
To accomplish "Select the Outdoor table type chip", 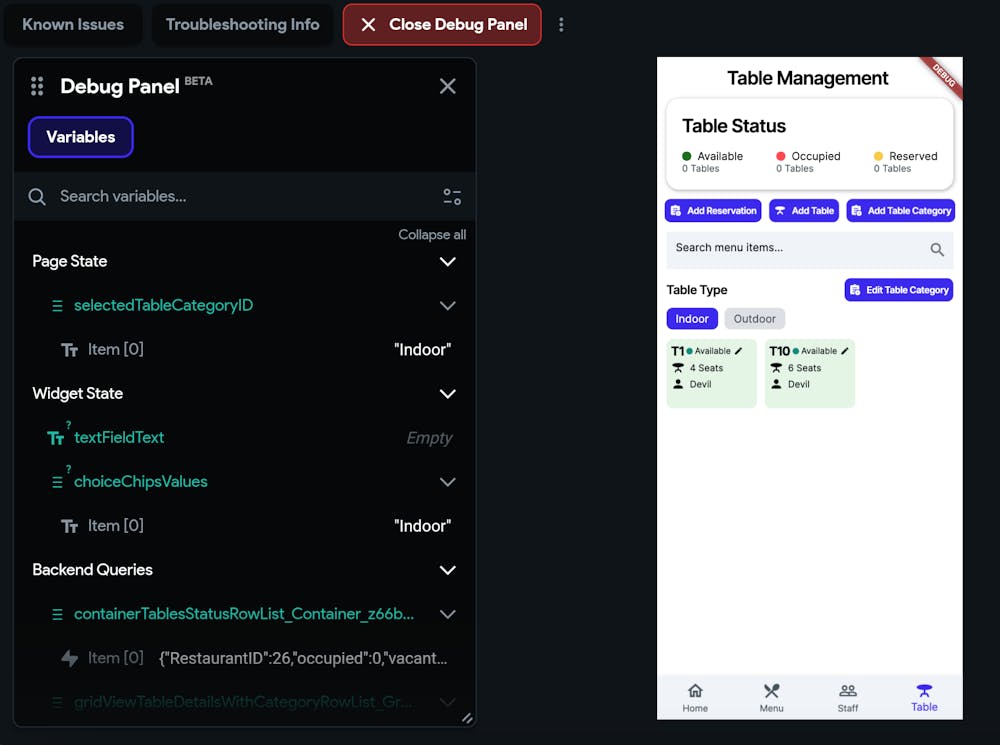I will 755,319.
